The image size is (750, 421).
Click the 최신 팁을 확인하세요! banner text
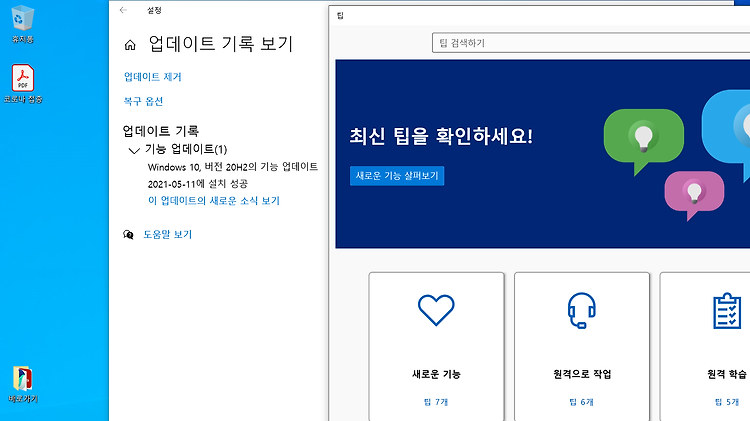pyautogui.click(x=441, y=136)
